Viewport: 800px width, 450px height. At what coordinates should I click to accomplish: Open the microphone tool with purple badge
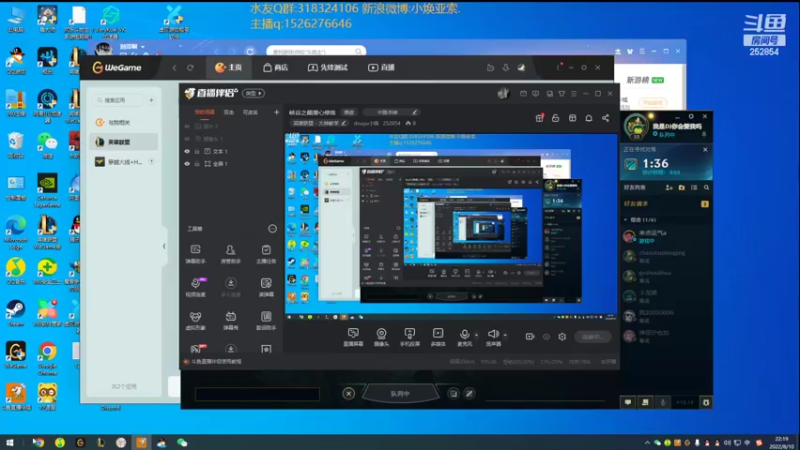(x=195, y=287)
